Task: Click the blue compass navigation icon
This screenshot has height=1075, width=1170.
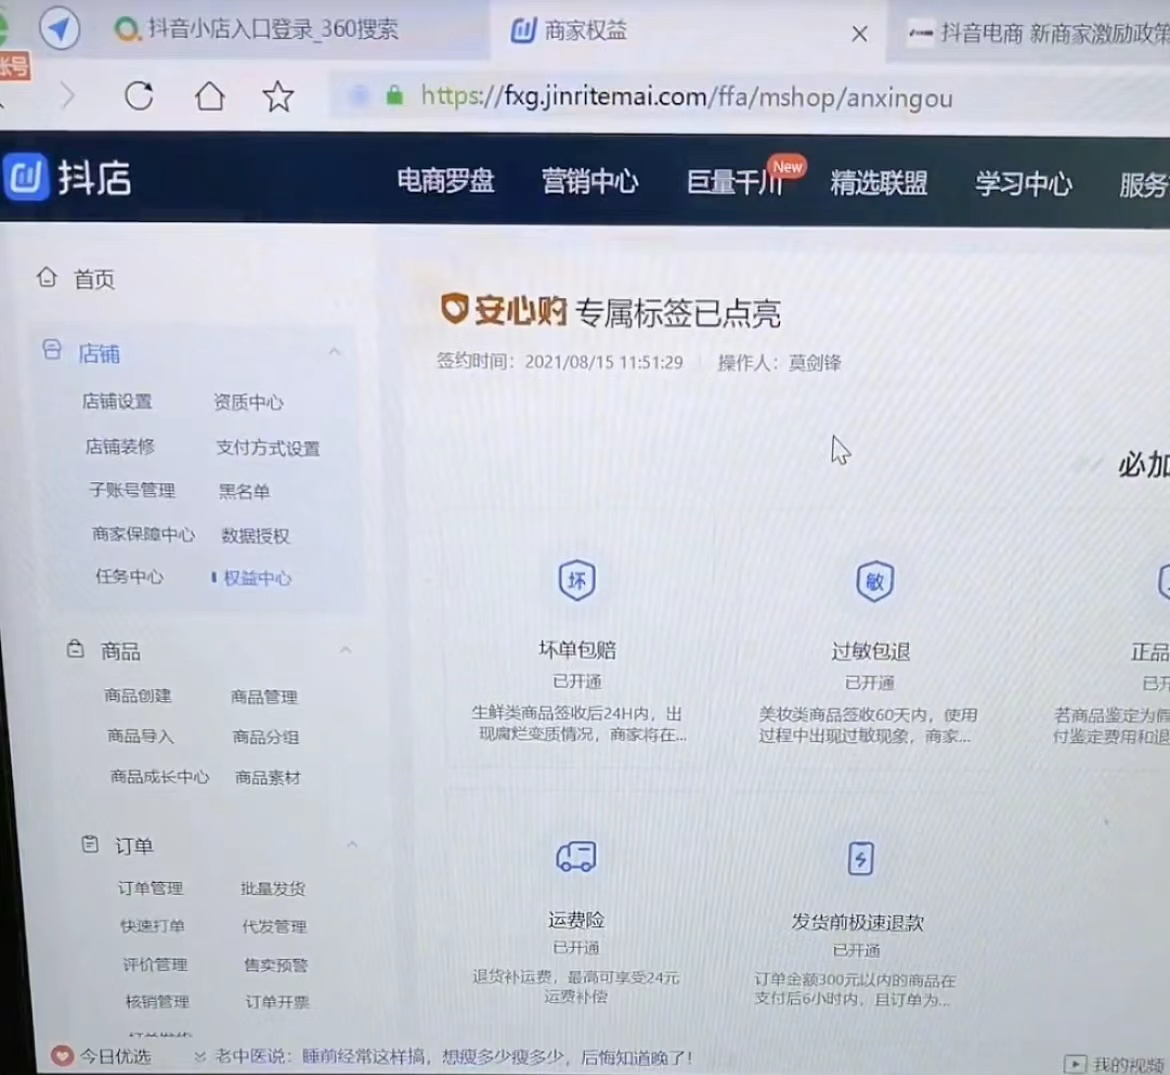Action: [x=60, y=29]
